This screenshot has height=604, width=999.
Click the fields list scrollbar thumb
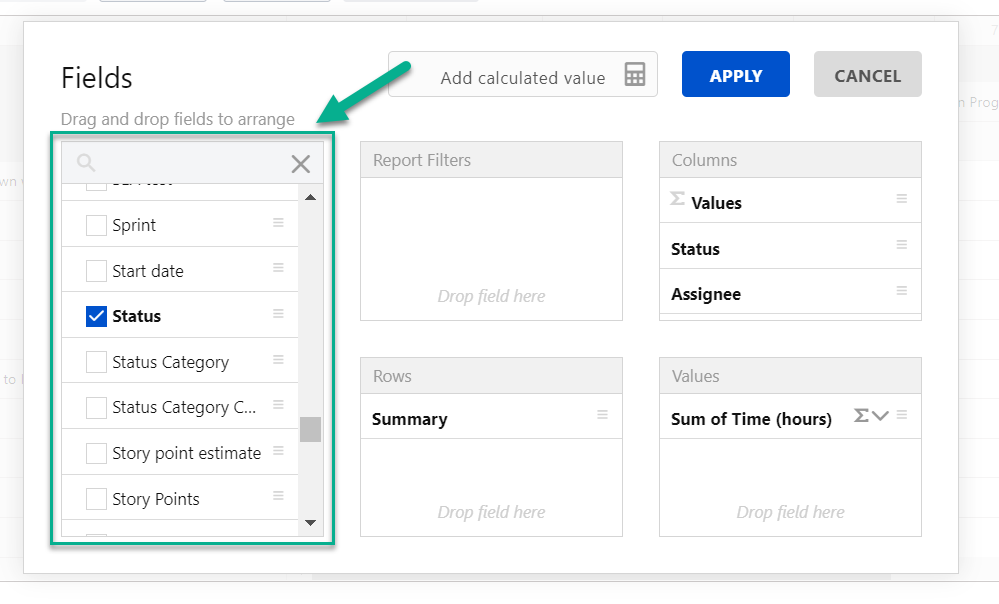tap(310, 429)
